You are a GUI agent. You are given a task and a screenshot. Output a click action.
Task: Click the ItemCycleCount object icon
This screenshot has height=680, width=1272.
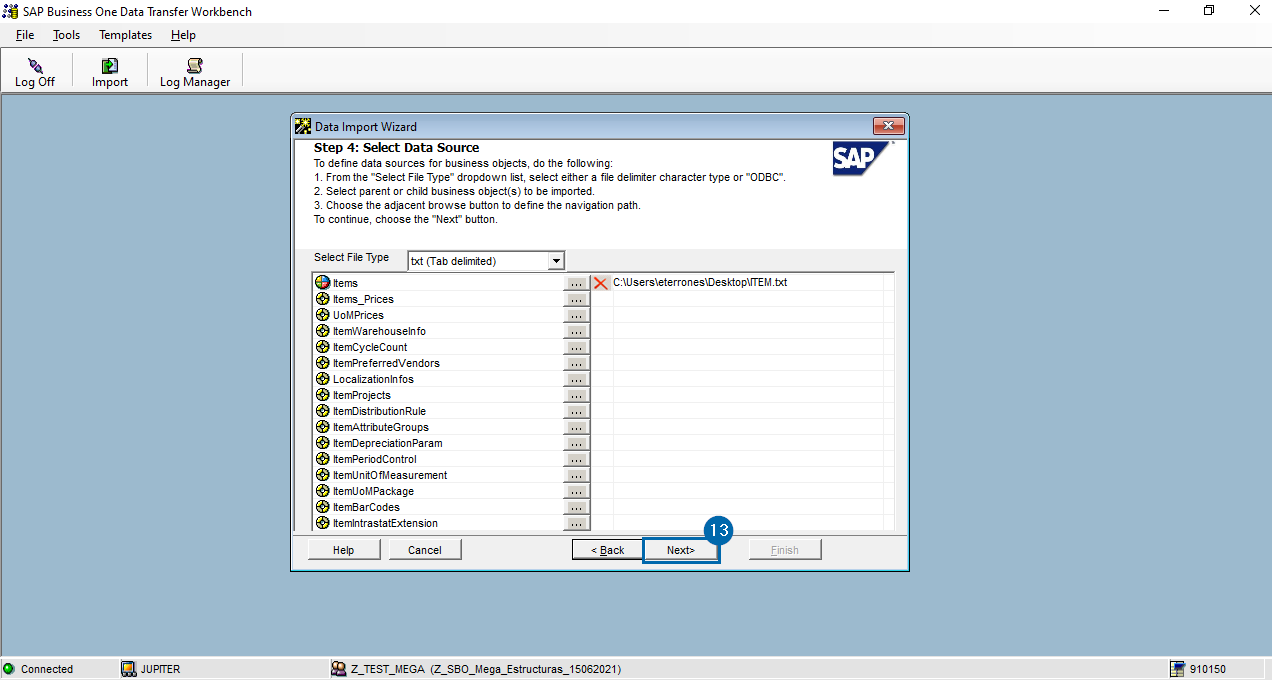(x=322, y=347)
